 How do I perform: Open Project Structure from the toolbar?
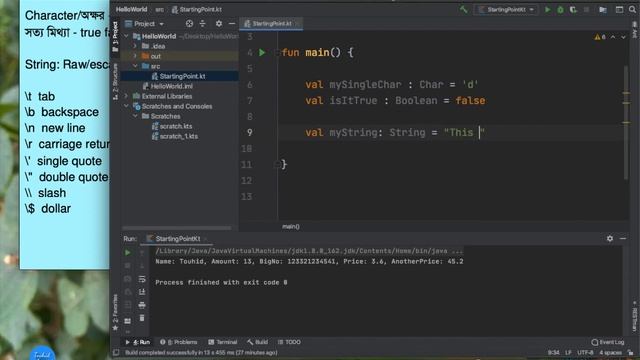pos(603,9)
